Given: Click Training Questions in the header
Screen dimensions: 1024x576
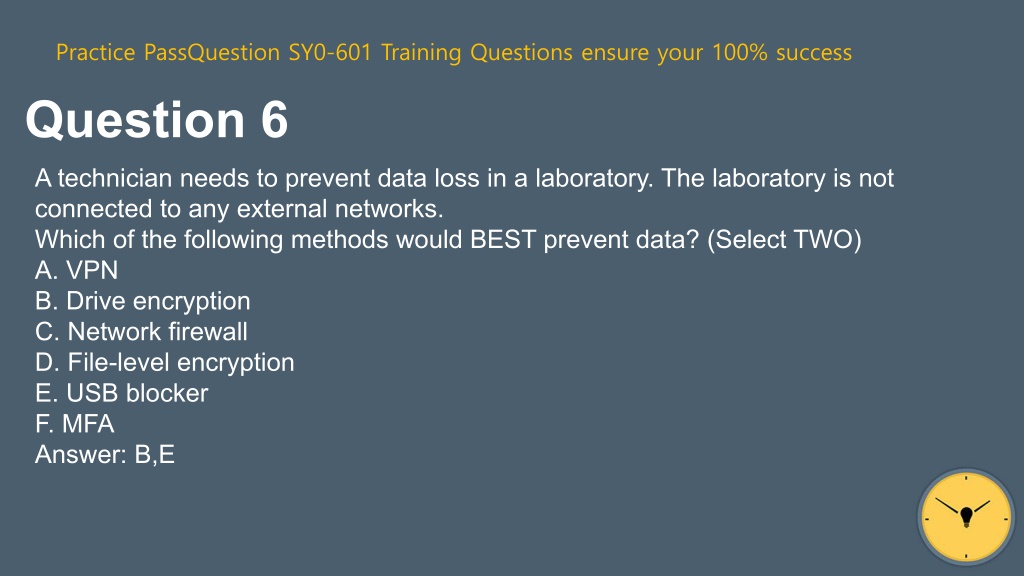Looking at the screenshot, I should click(x=477, y=52).
